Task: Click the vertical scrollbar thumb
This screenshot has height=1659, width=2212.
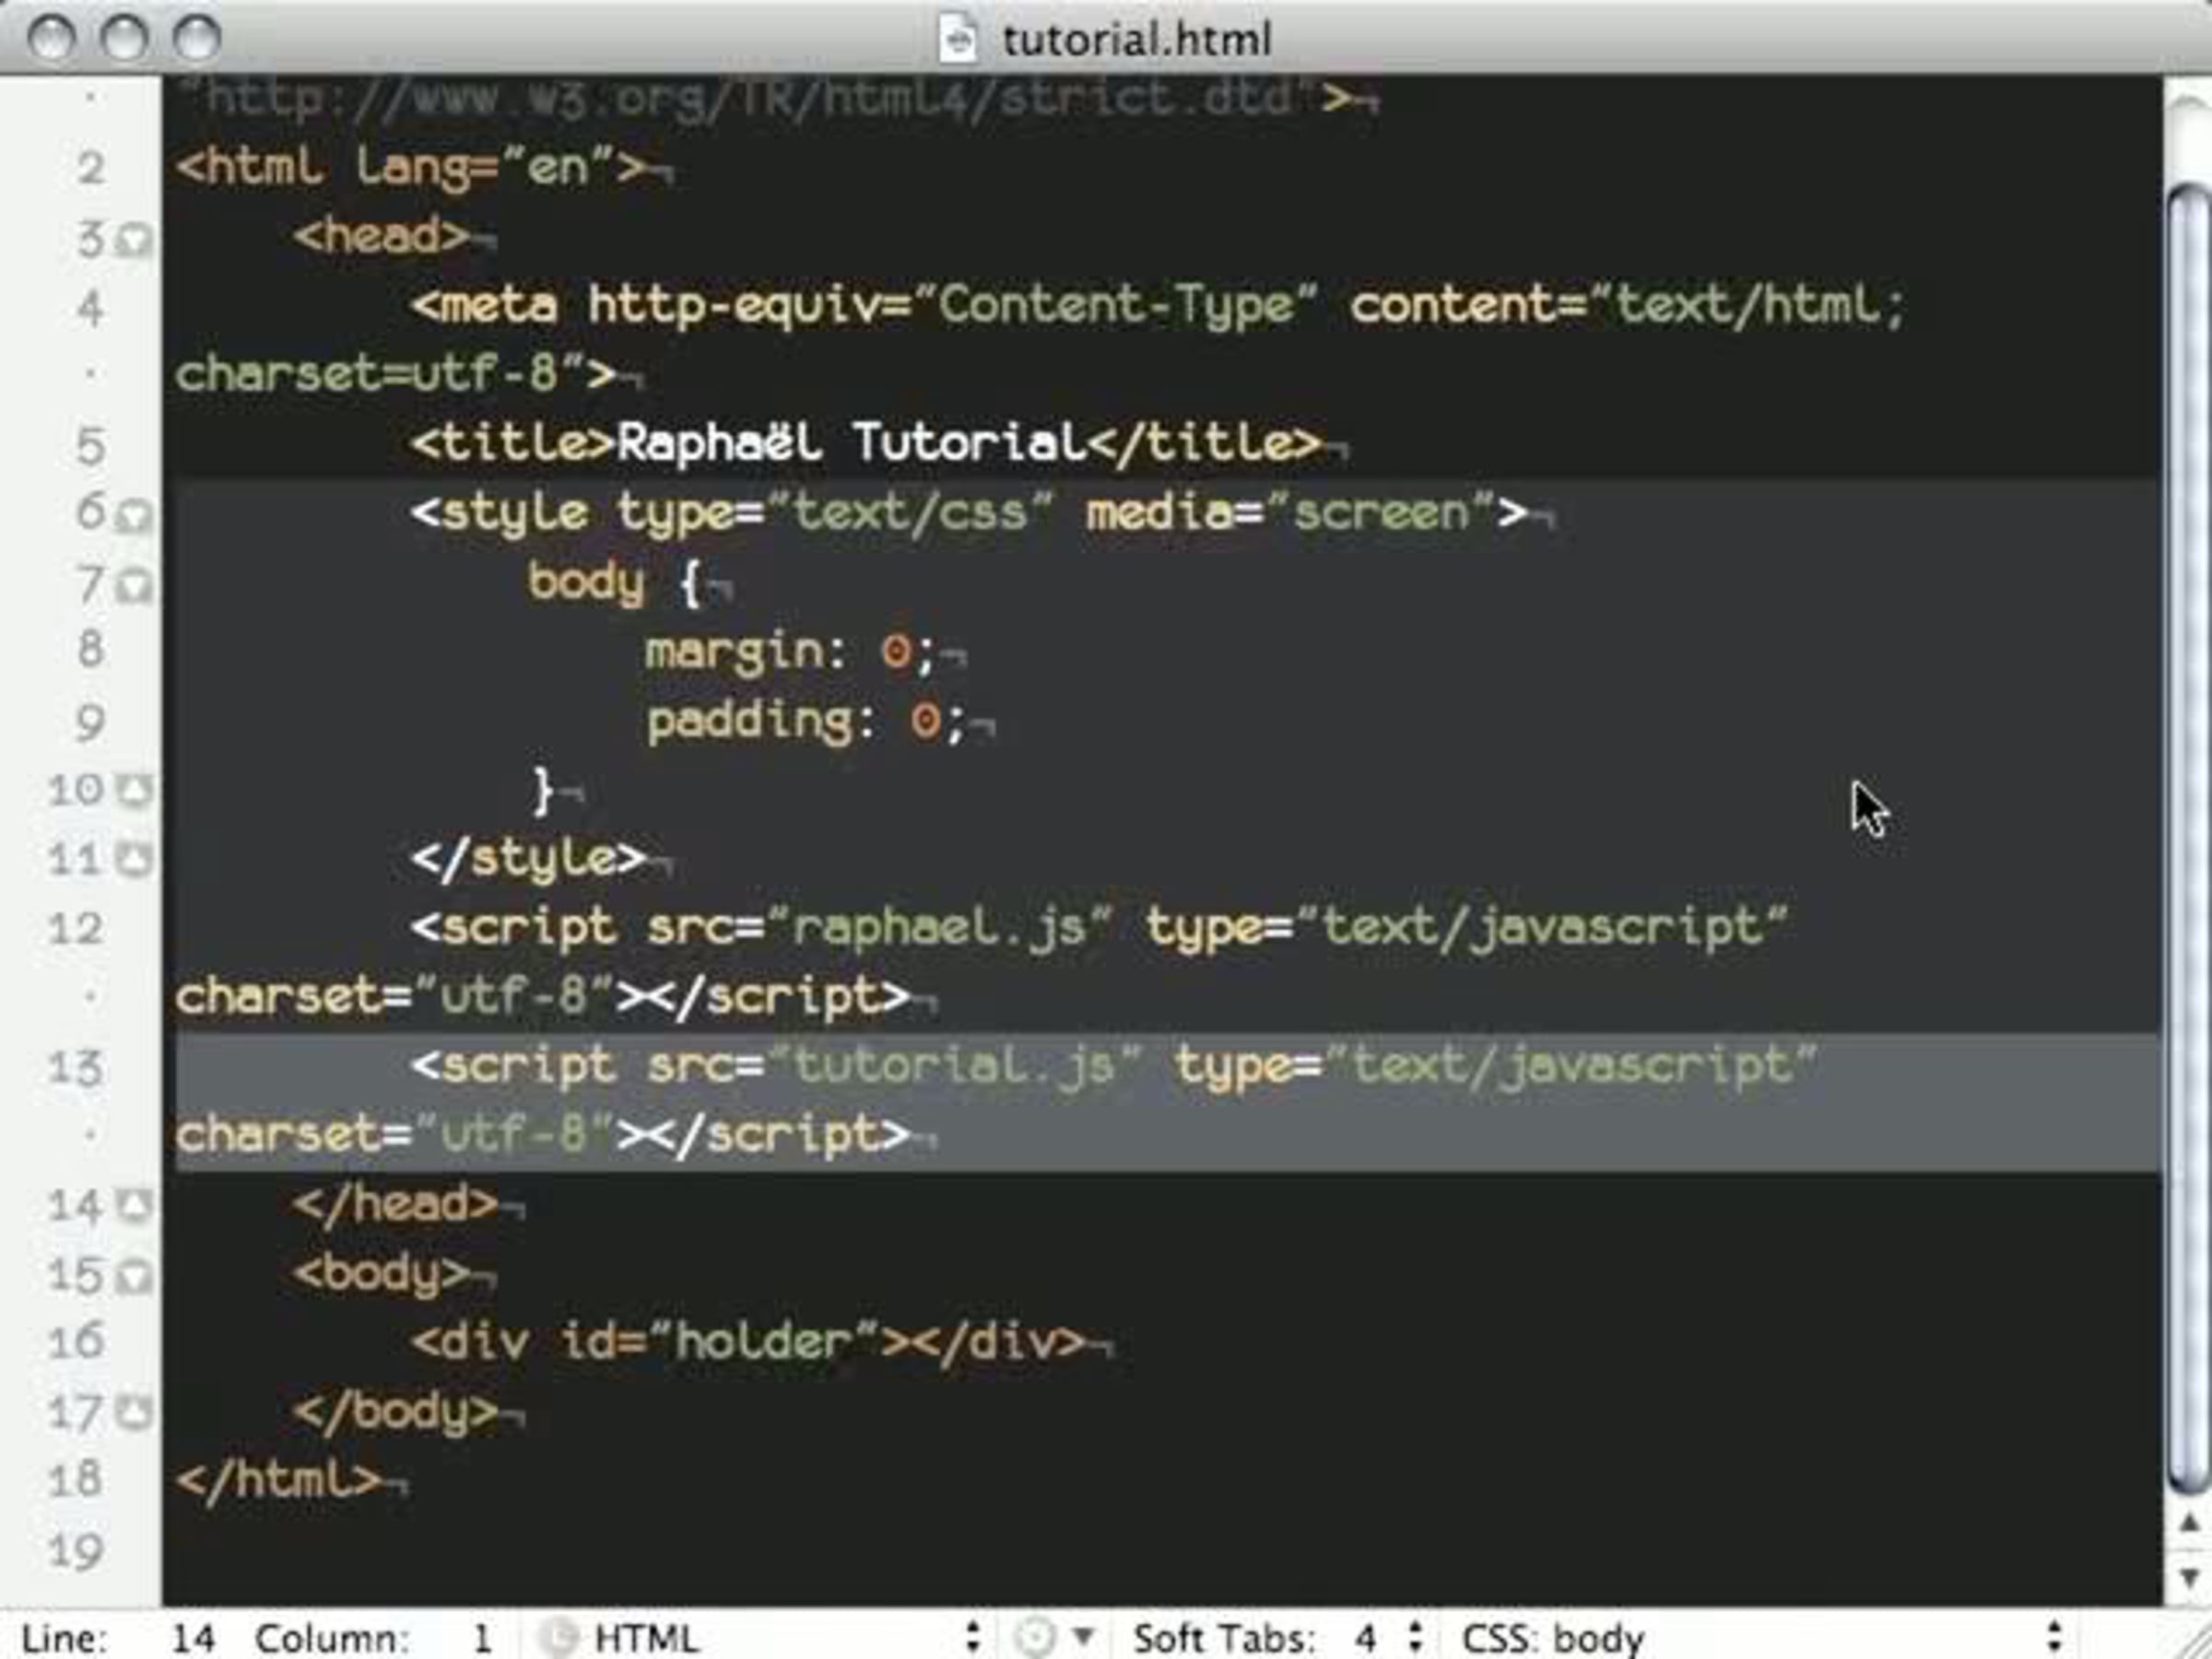Action: coord(2189,840)
